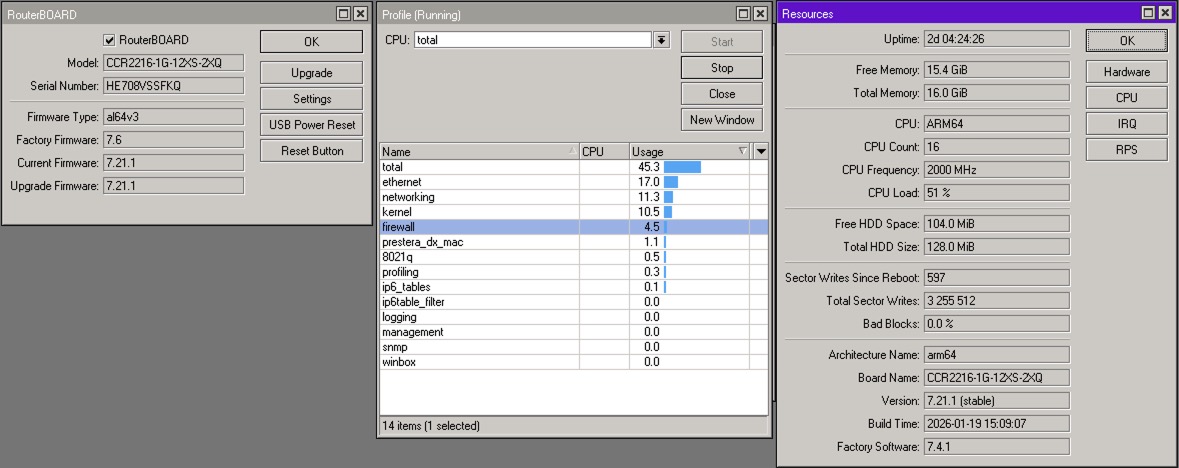Open the CPU selection dropdown arrow
Viewport: 1179px width, 468px height.
661,40
